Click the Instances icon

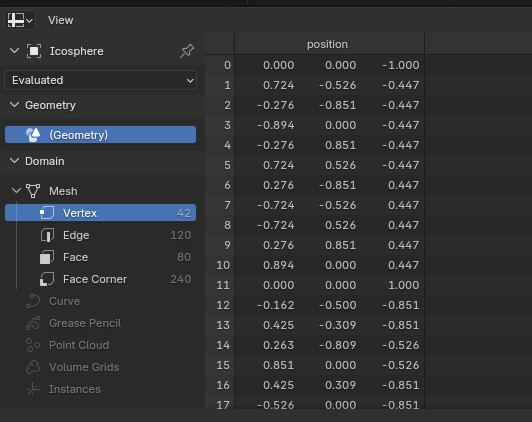[33, 389]
